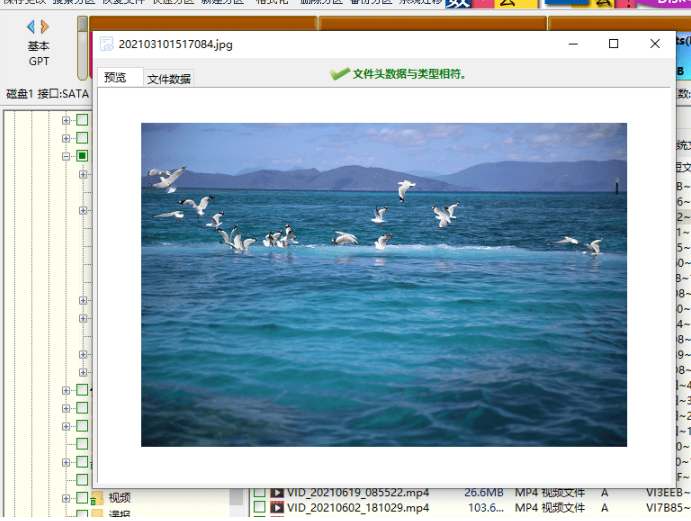Check the 视频 folder checkbox
The width and height of the screenshot is (691, 521).
coord(82,498)
